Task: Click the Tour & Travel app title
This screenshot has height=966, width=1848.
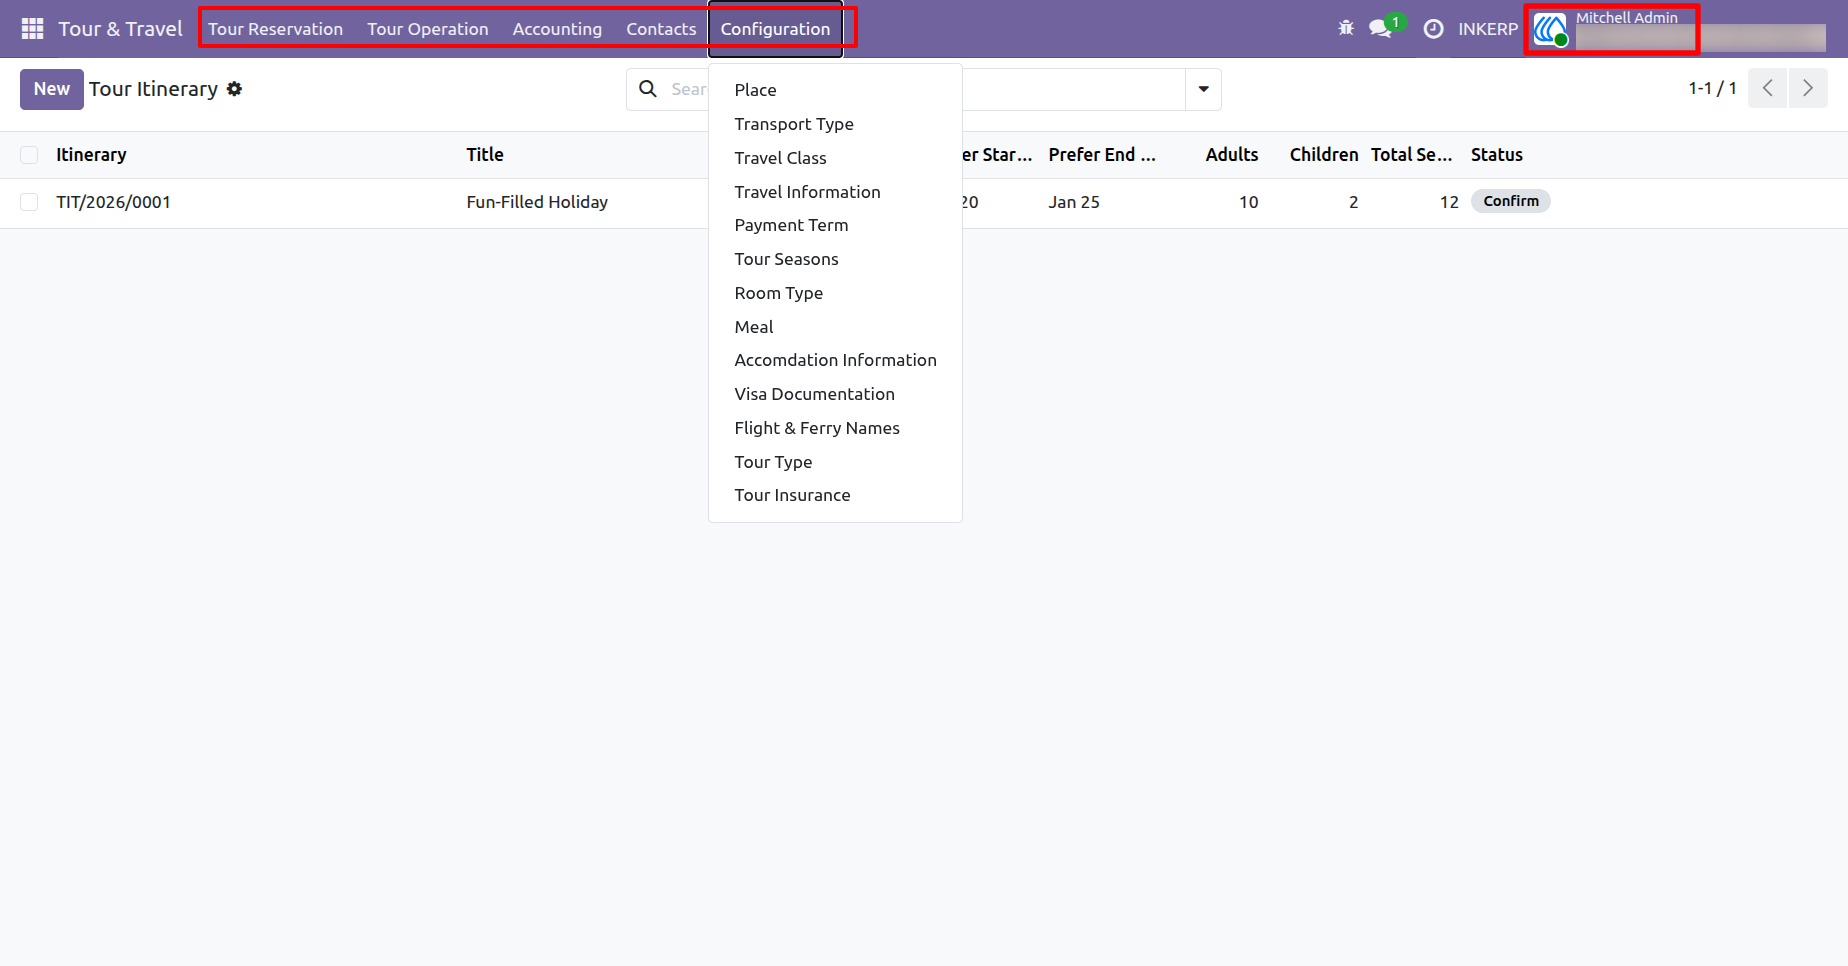Action: (x=120, y=29)
